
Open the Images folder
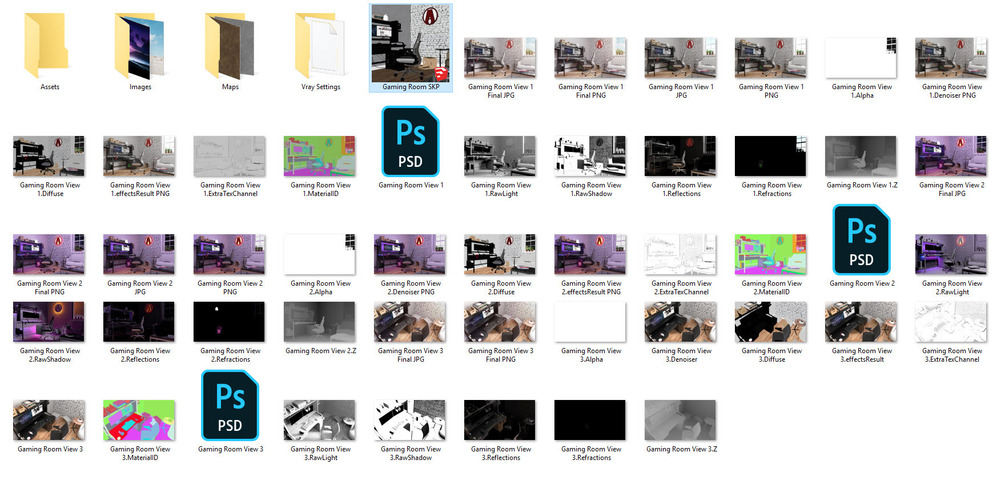[x=140, y=46]
